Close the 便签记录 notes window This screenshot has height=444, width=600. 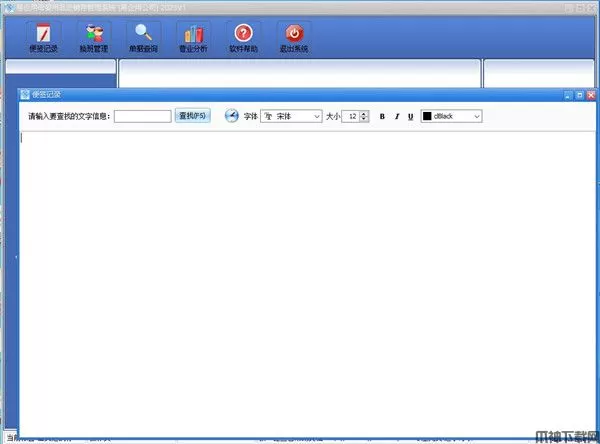point(591,95)
